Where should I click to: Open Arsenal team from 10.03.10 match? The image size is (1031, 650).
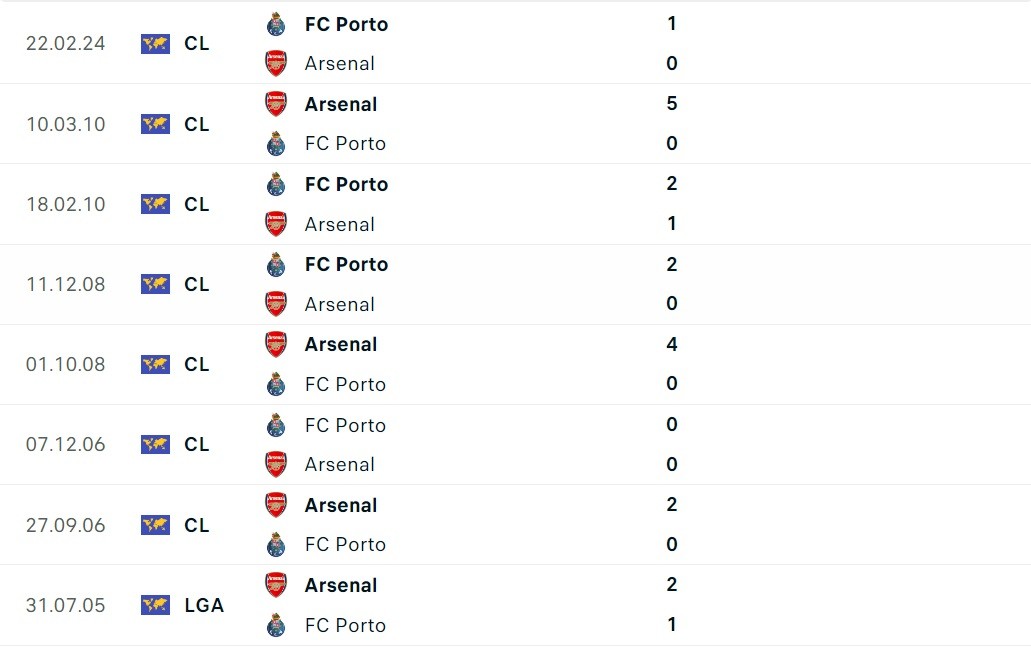[x=341, y=104]
